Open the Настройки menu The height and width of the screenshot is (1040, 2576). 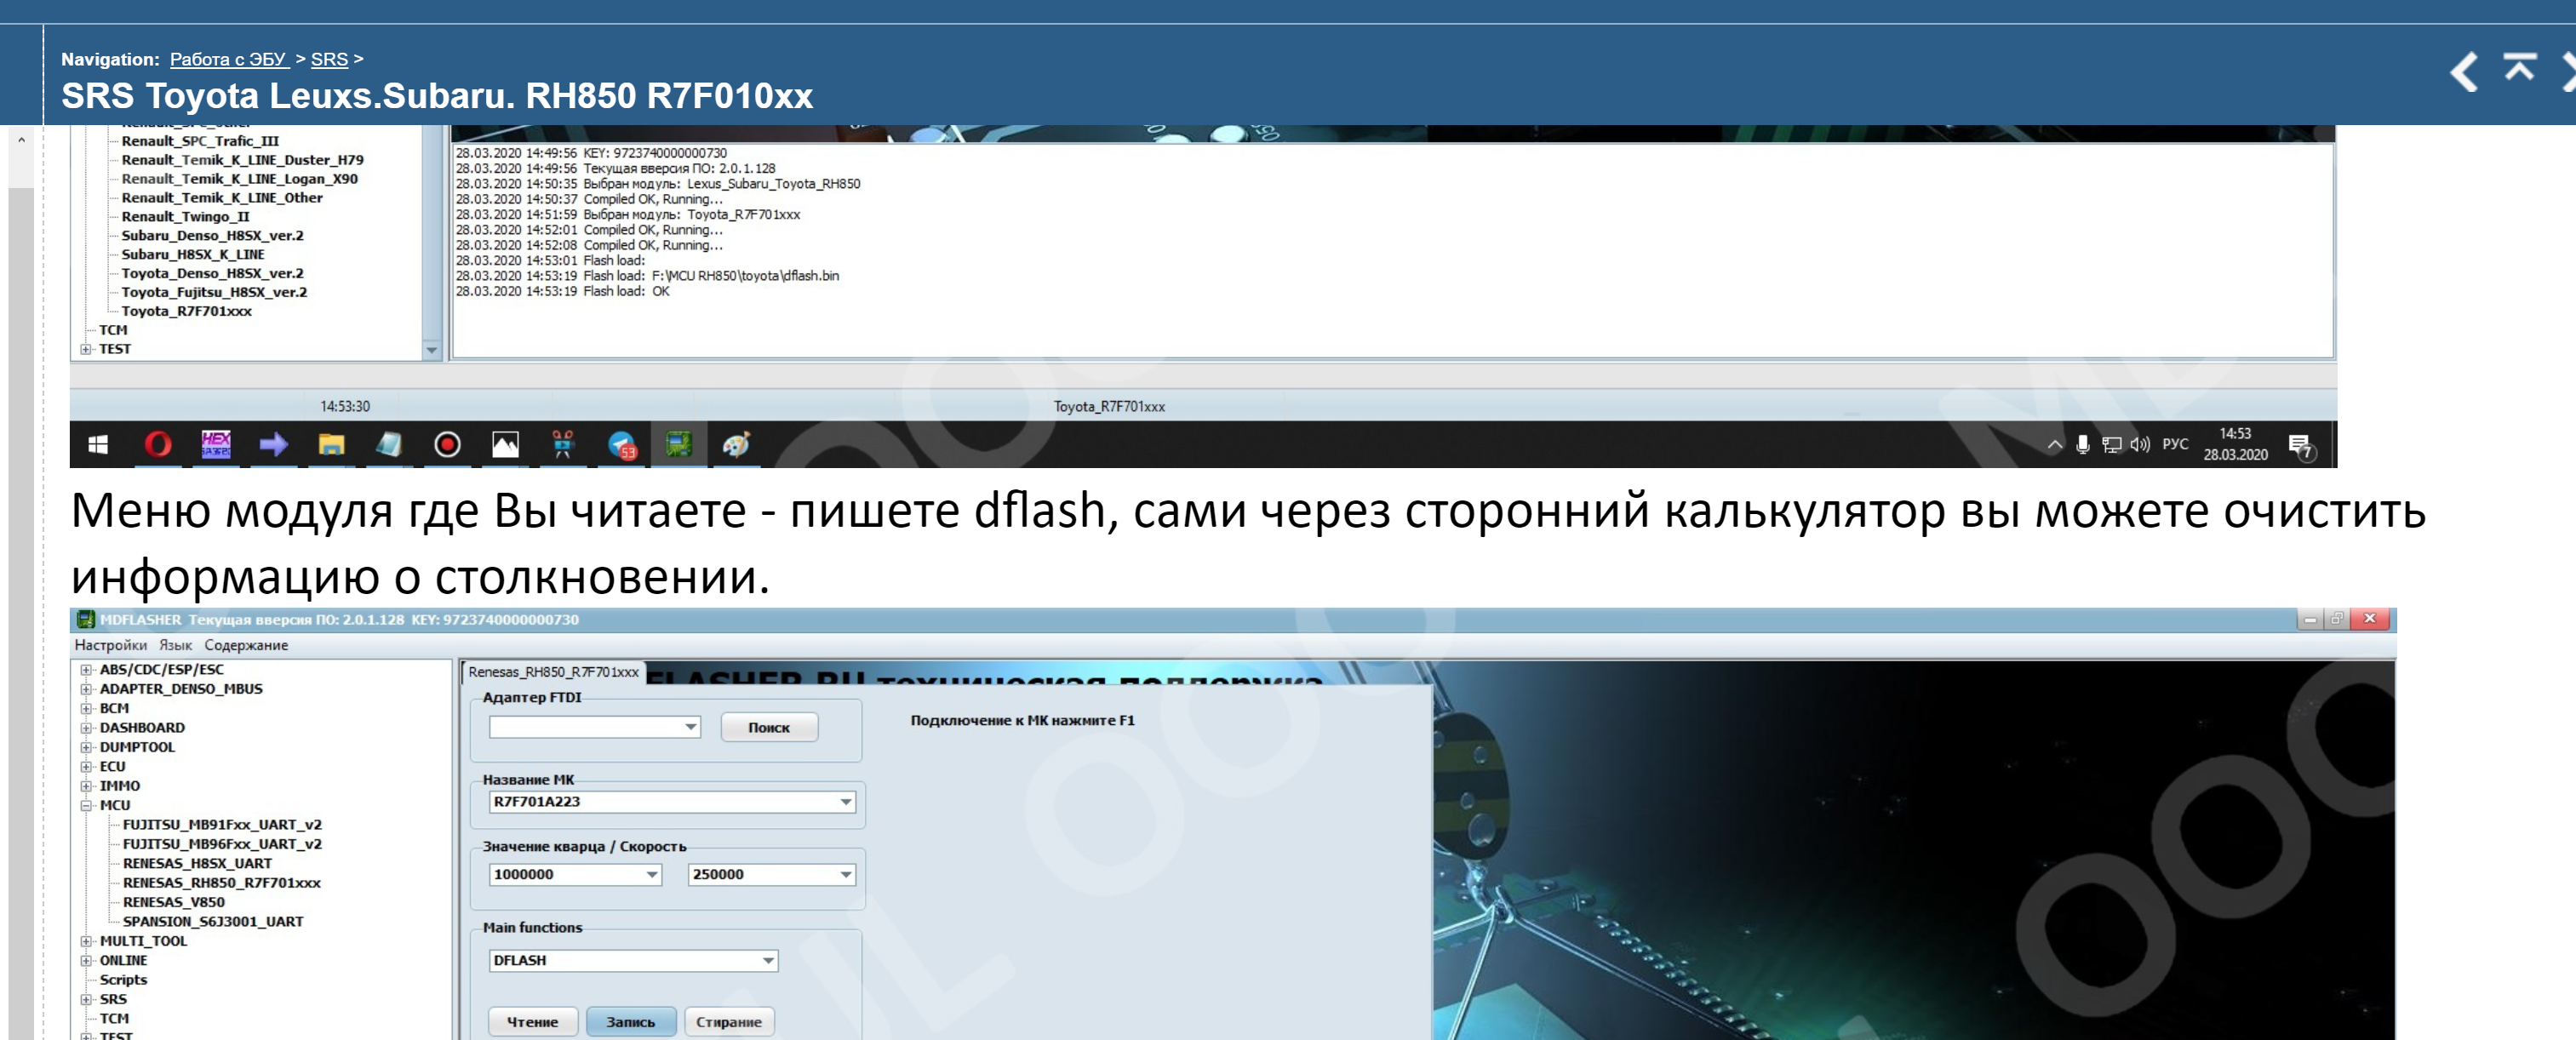pyautogui.click(x=110, y=645)
